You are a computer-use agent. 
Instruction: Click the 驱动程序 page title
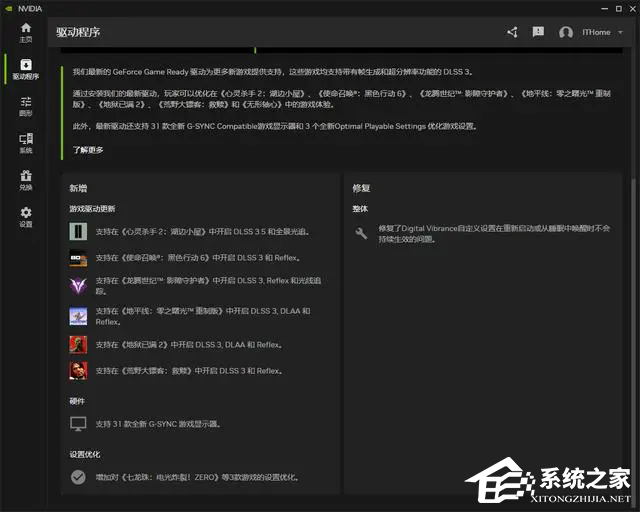tap(78, 32)
